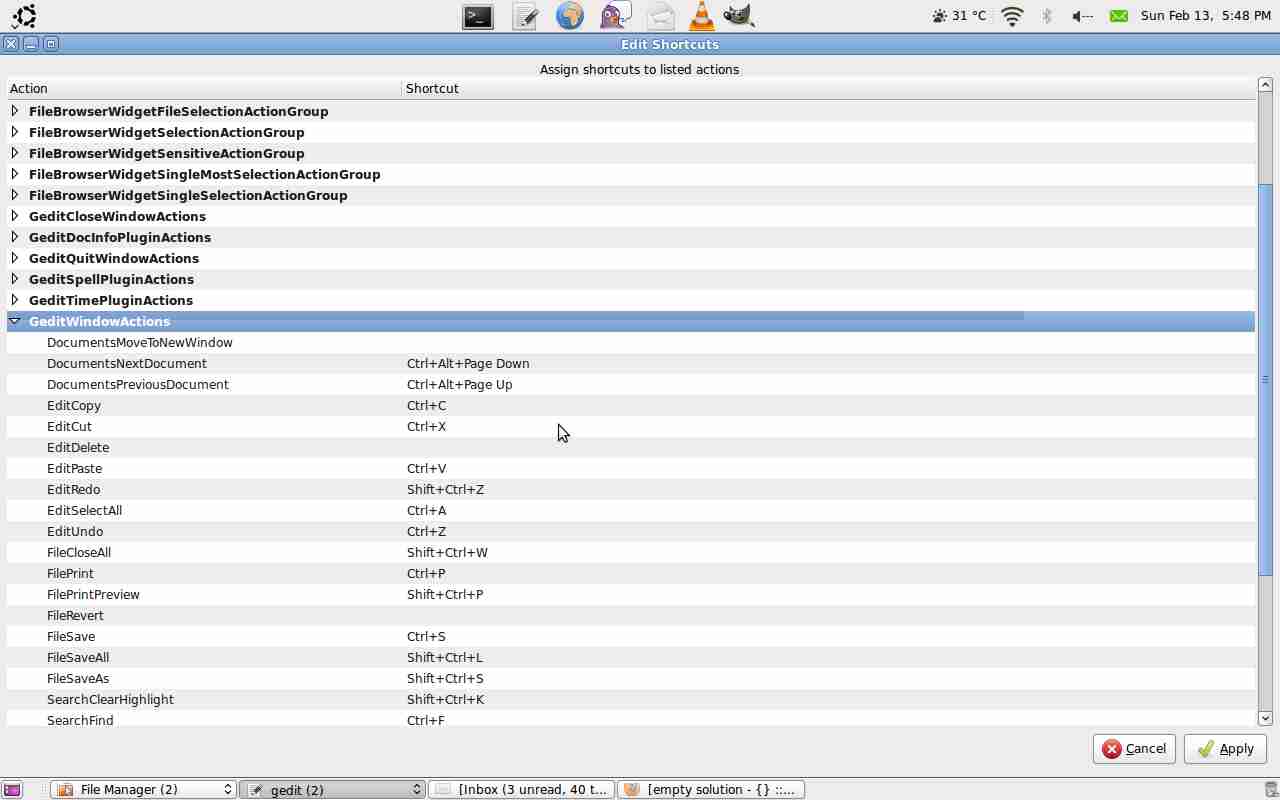1280x800 pixels.
Task: Select the EditDelete action row
Action: (x=631, y=447)
